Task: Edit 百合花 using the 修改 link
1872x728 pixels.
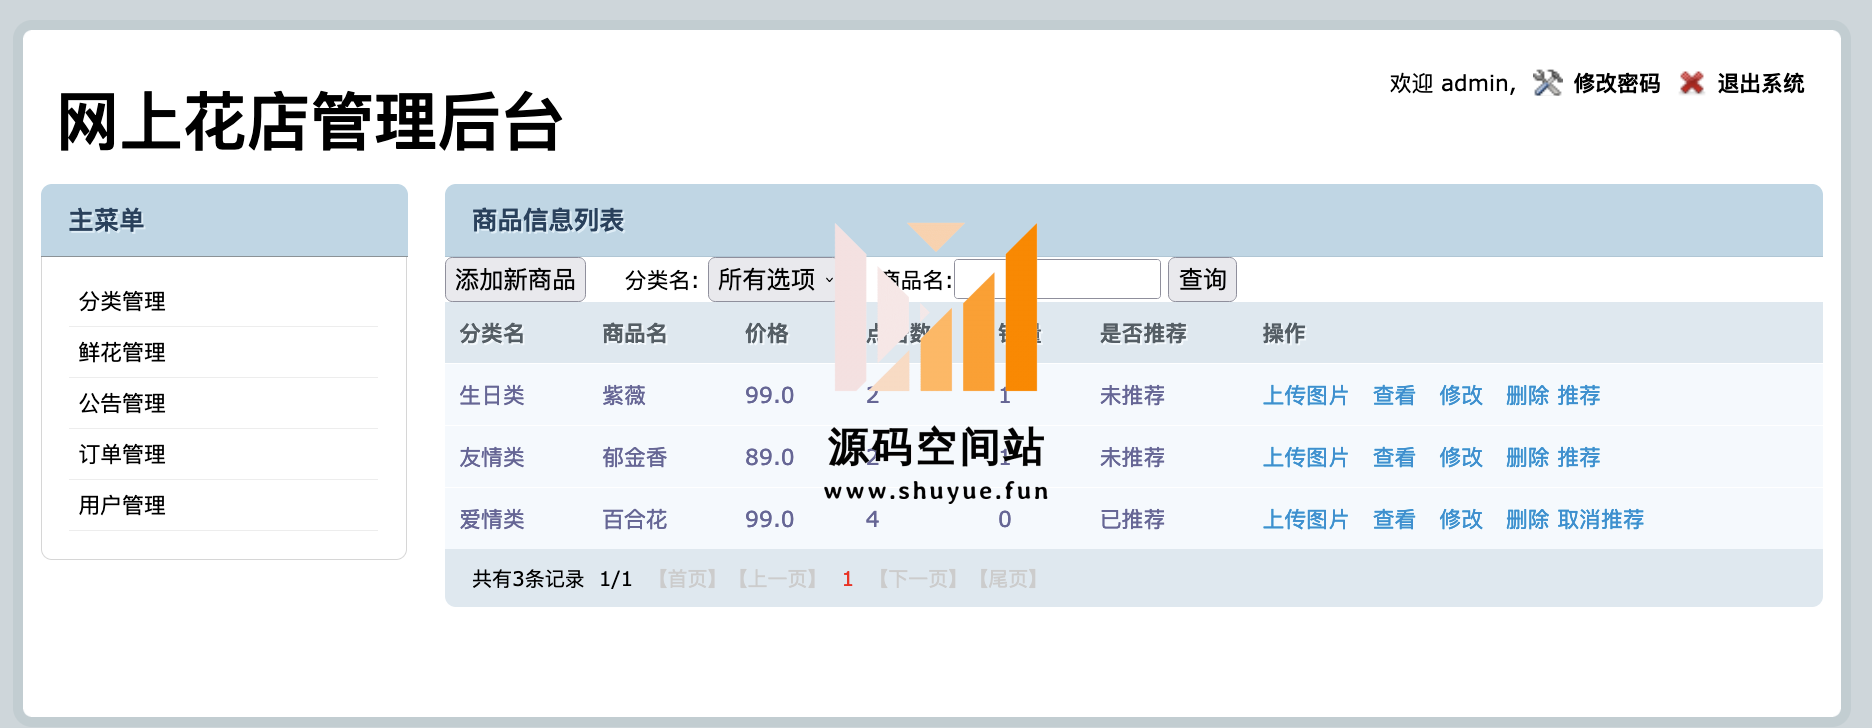Action: (x=1460, y=519)
